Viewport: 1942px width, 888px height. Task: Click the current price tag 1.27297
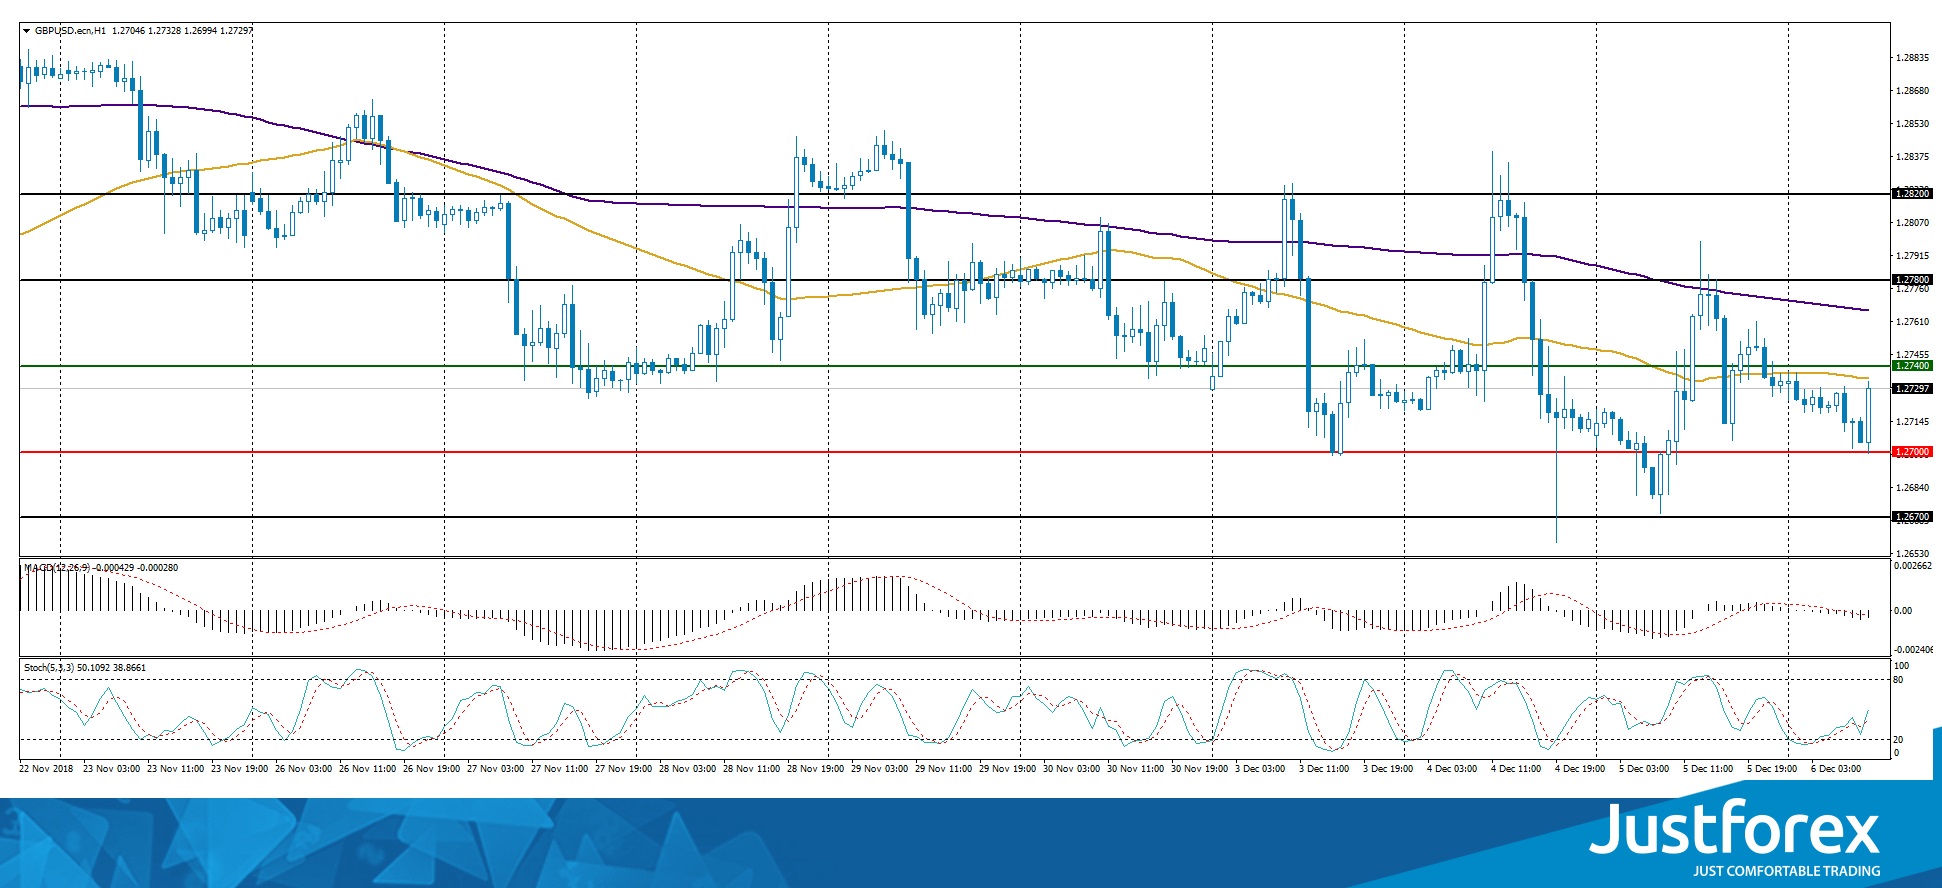click(x=1912, y=388)
